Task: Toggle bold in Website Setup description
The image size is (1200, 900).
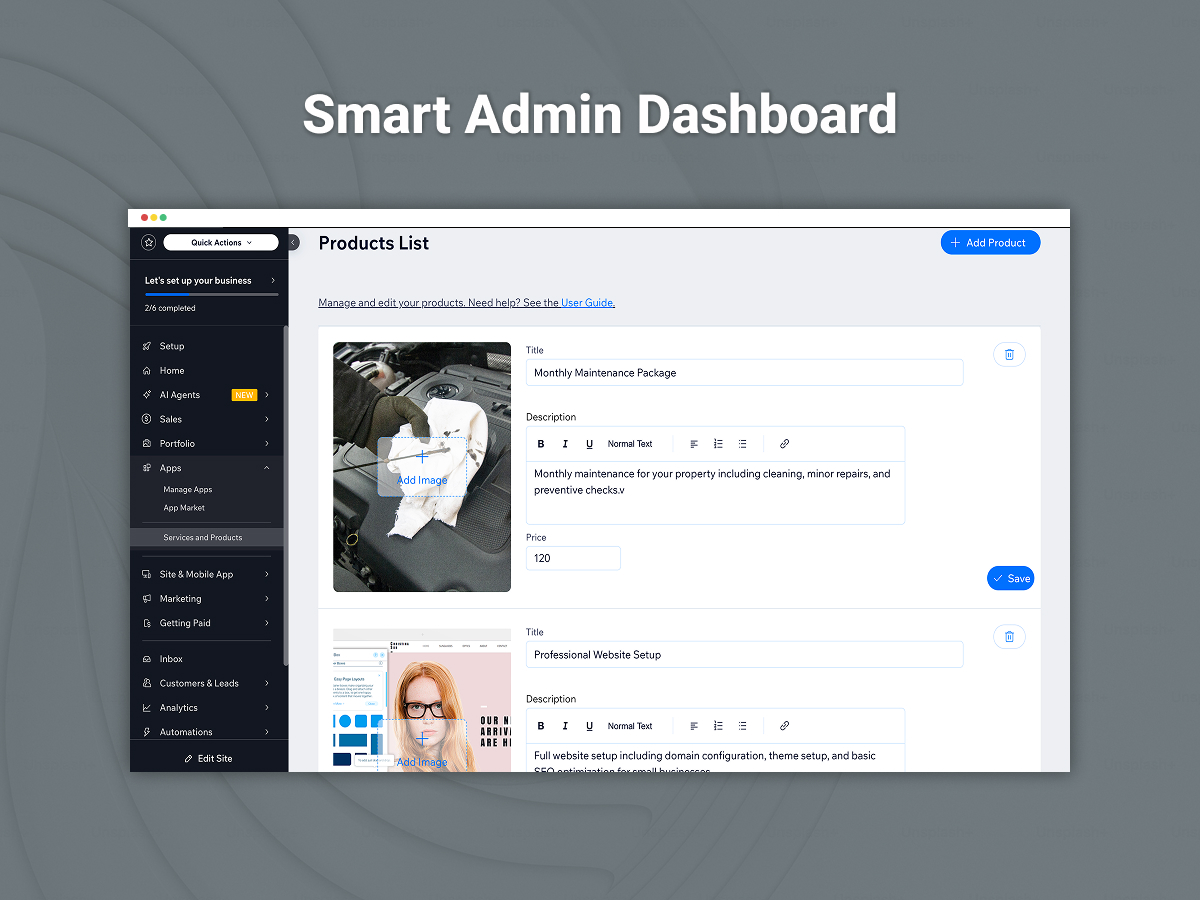Action: [541, 726]
